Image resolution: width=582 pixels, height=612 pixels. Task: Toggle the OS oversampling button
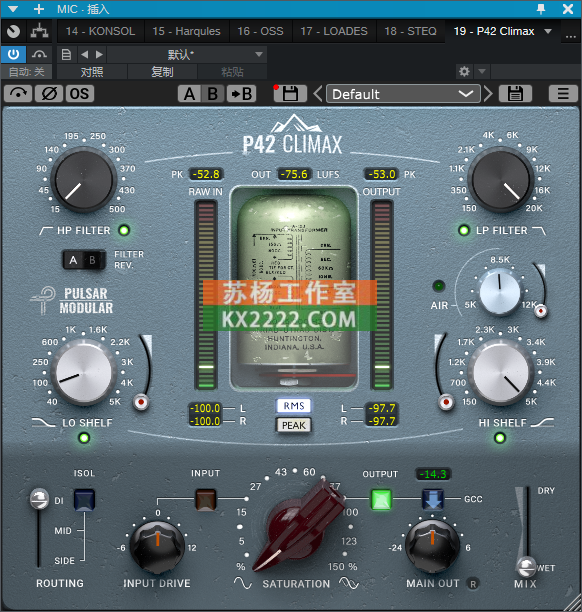pyautogui.click(x=80, y=94)
